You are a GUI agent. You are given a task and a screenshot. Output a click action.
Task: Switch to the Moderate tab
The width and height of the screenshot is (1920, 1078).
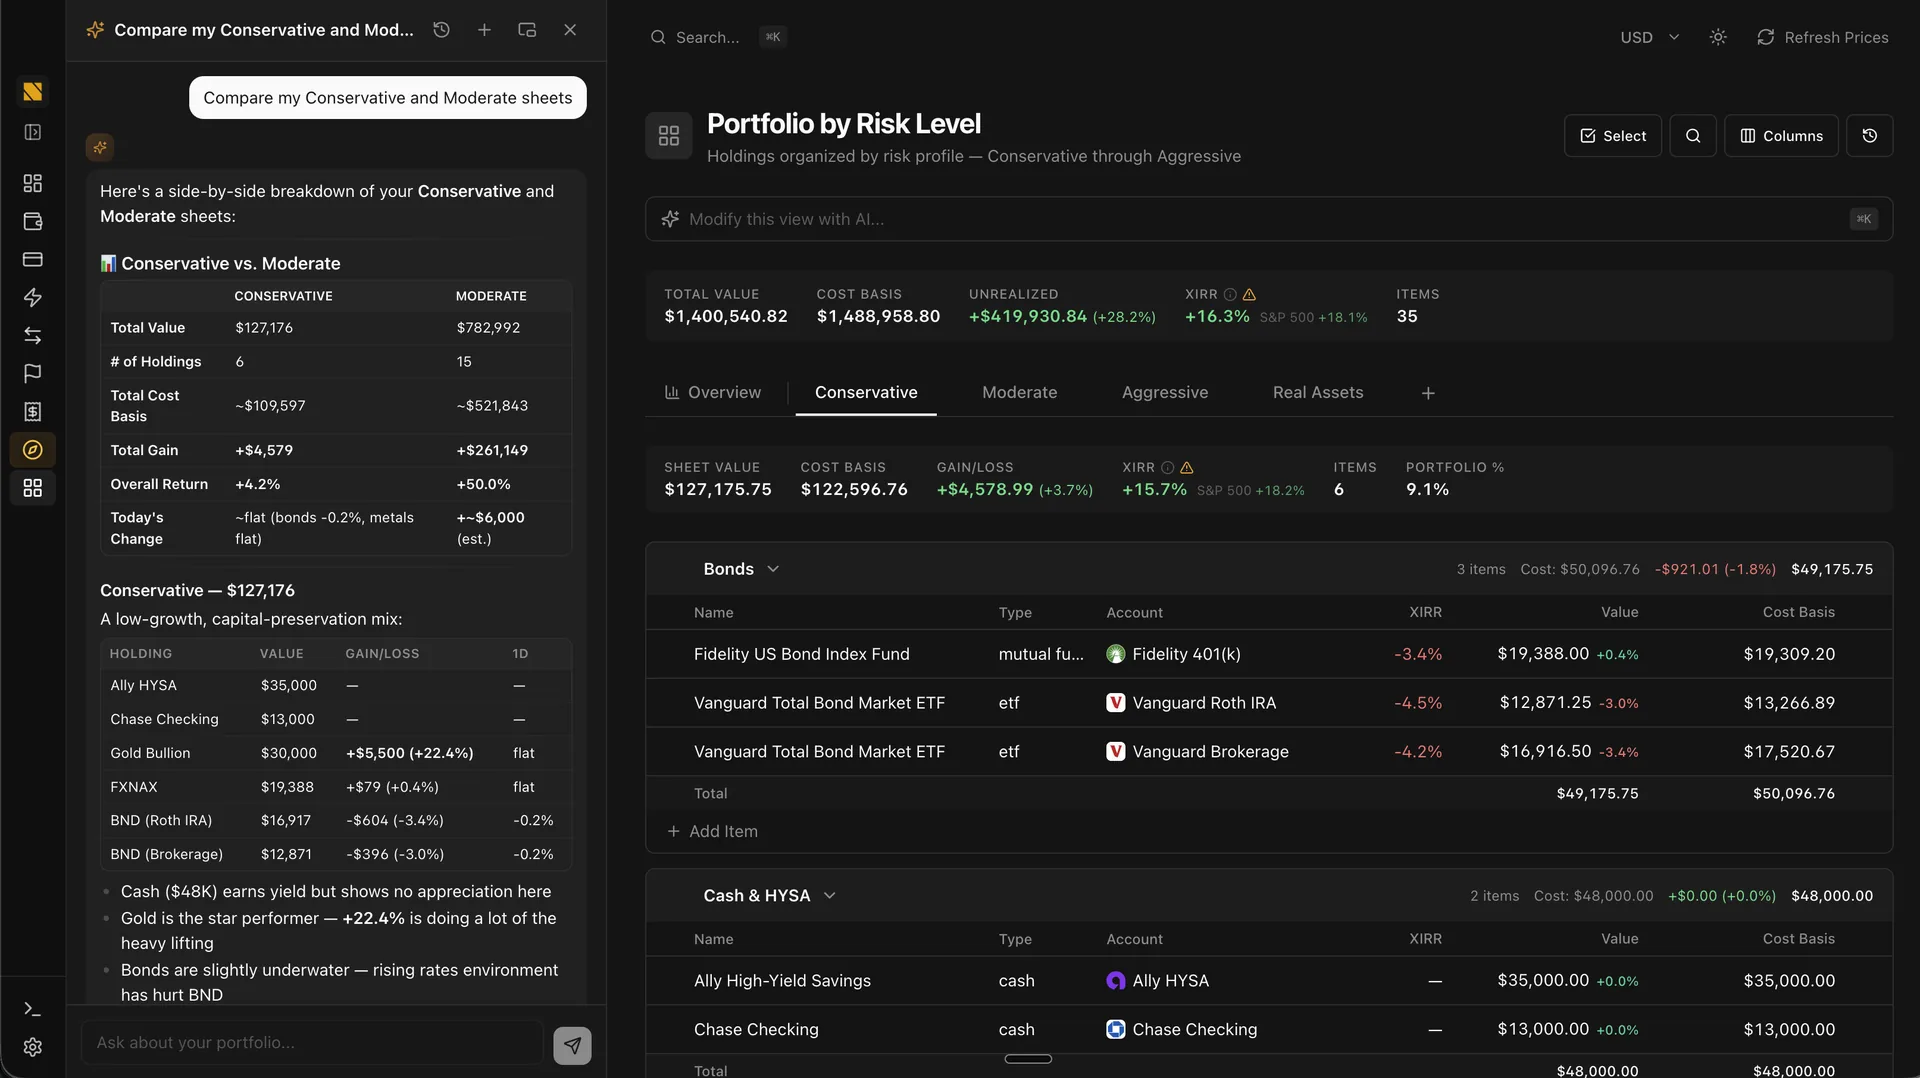click(1019, 392)
